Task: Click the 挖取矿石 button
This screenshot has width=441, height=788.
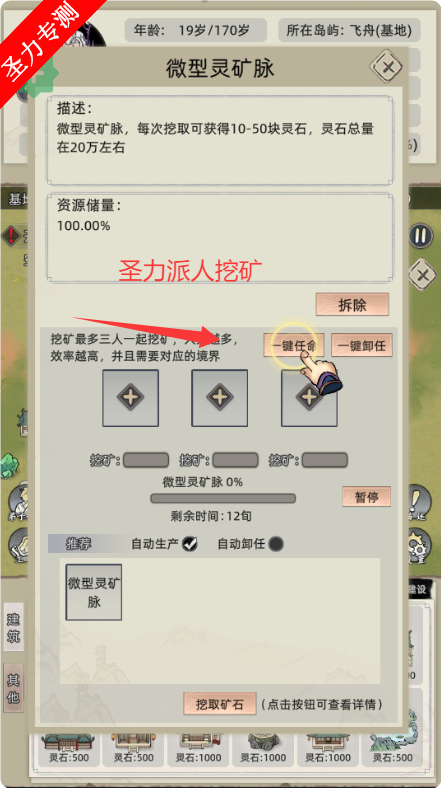Action: [x=219, y=704]
